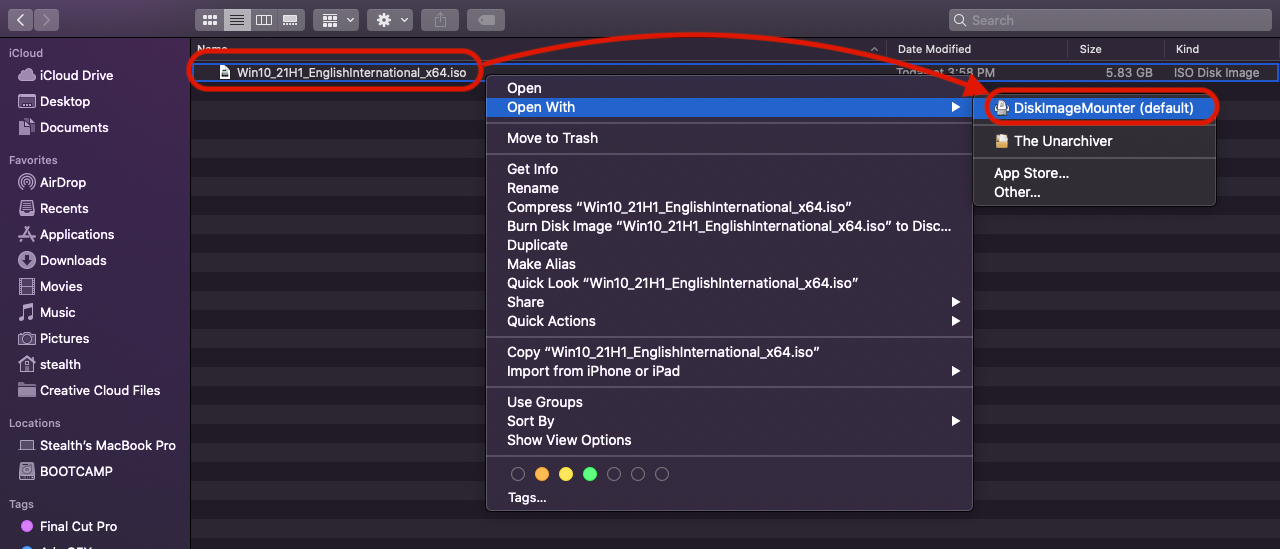
Task: Select Move to Trash
Action: click(729, 138)
